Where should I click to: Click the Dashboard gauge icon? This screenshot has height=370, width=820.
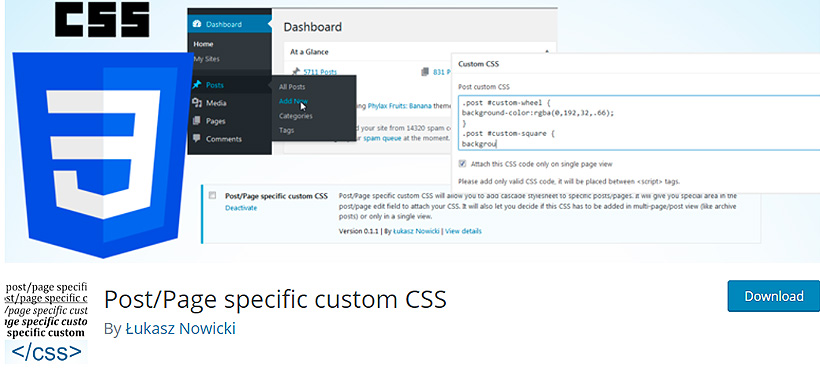tap(197, 24)
